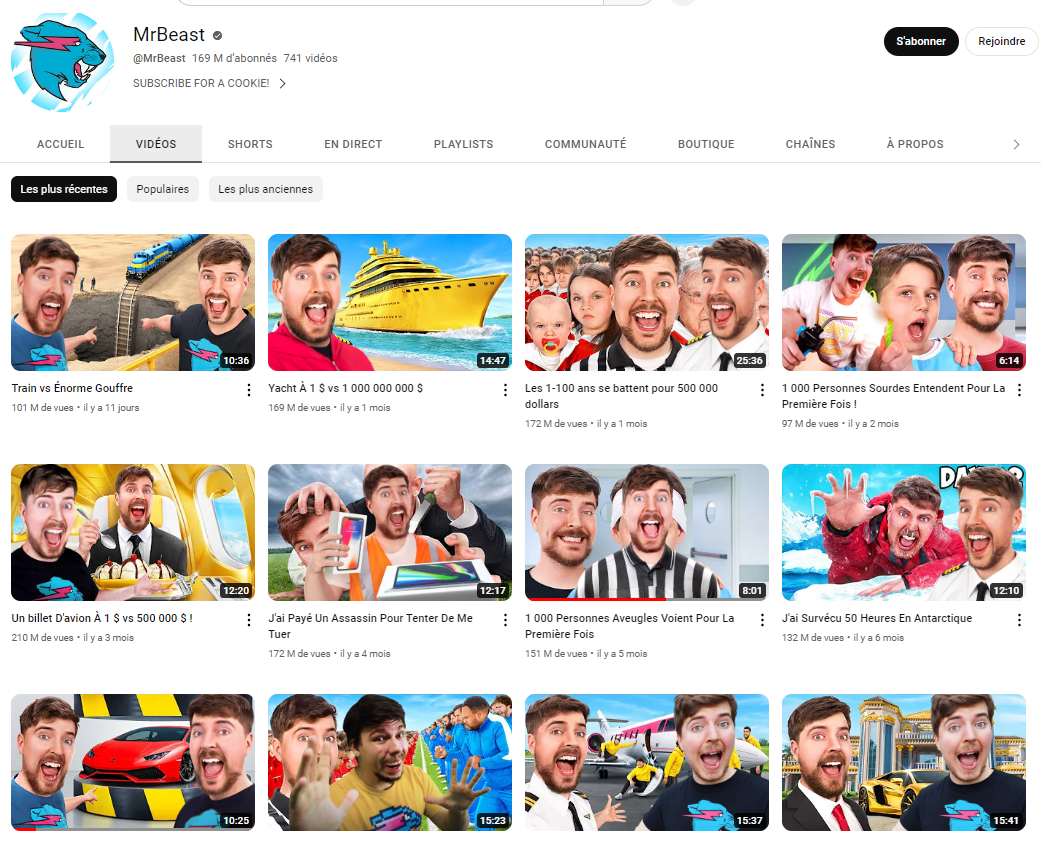
Task: Click title 'Train vs Énorme Gouffre'
Action: coord(72,388)
